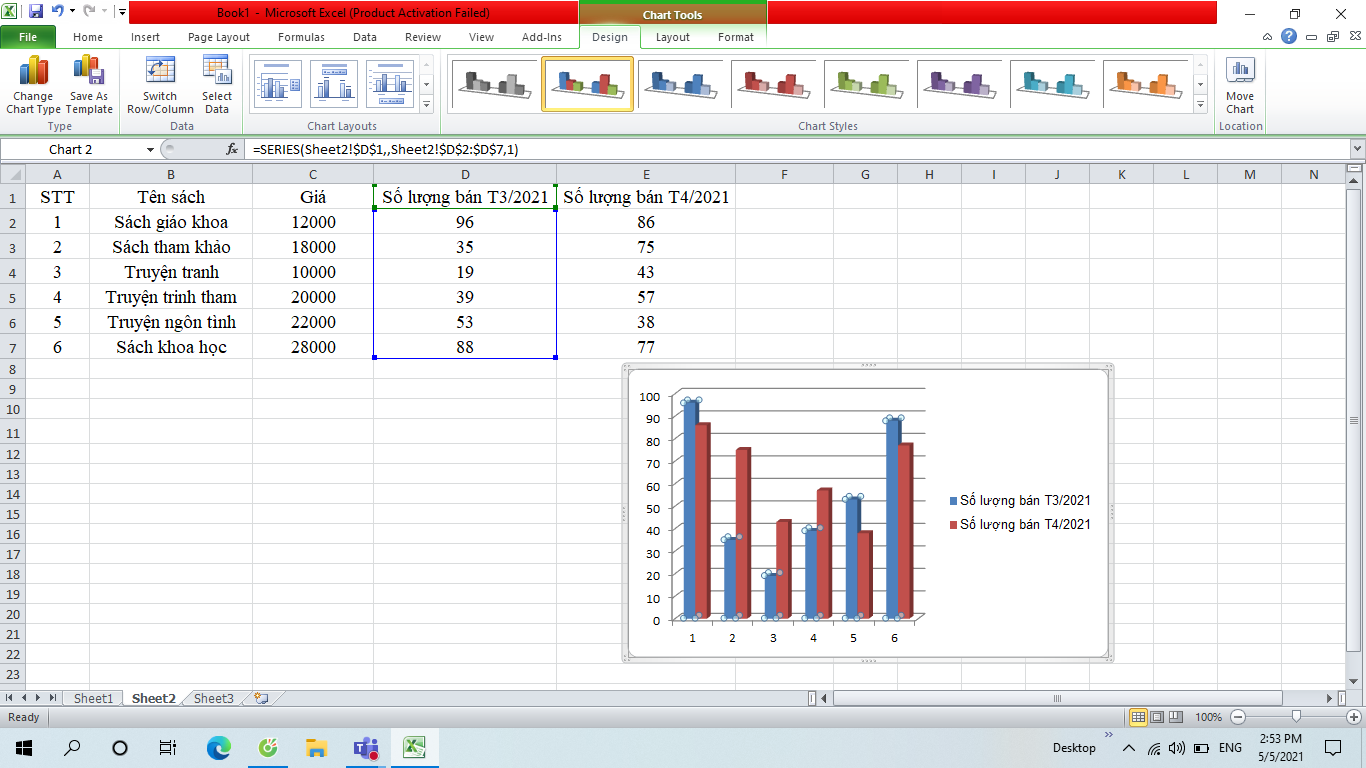Switch Row/Column of chart data
The image size is (1366, 768).
pyautogui.click(x=160, y=85)
